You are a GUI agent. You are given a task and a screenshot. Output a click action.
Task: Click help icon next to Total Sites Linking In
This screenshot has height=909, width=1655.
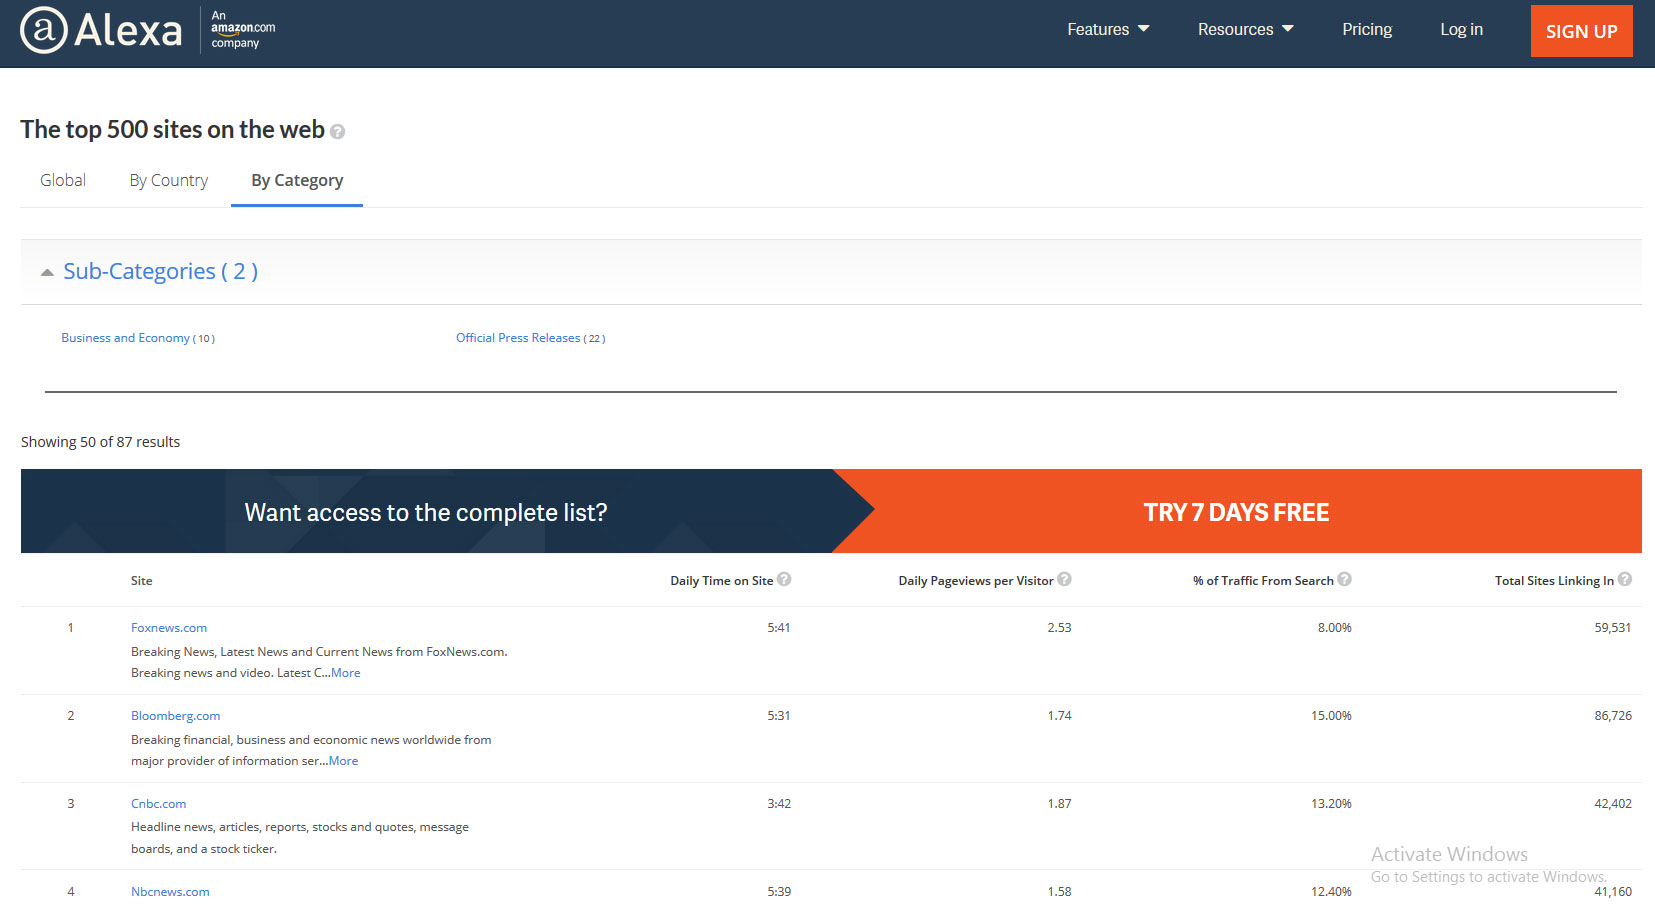tap(1624, 579)
